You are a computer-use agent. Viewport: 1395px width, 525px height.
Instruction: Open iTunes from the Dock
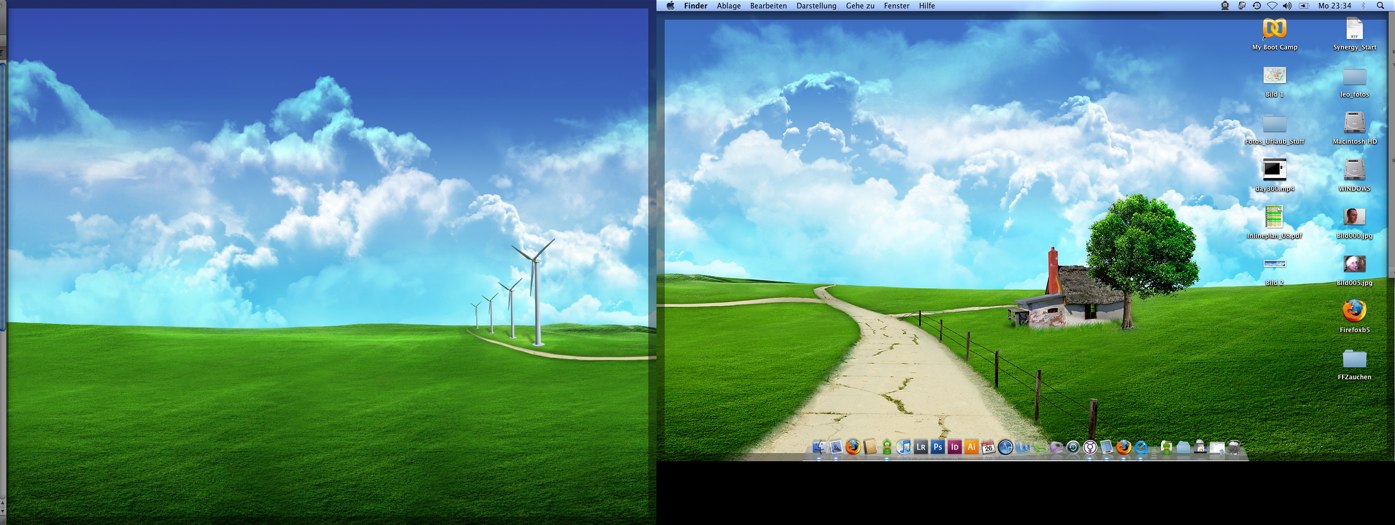tap(903, 447)
